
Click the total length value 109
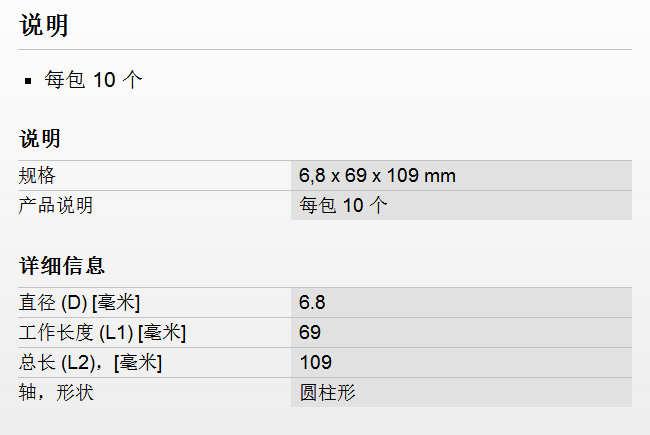pos(315,363)
